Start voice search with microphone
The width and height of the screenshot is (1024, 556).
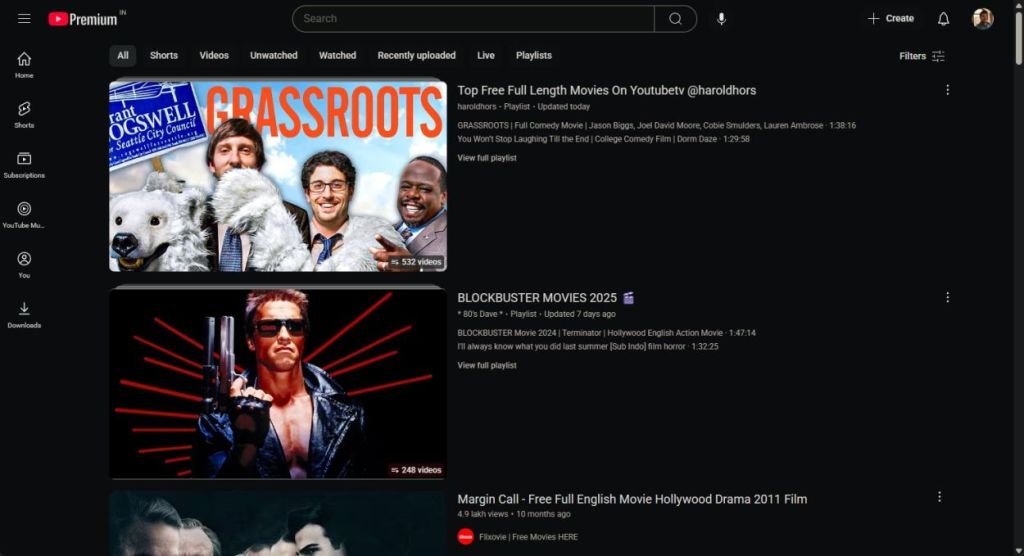pos(721,19)
